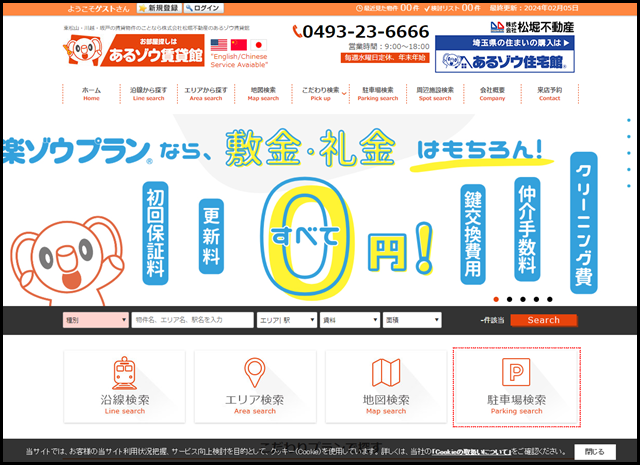Image resolution: width=640 pixels, height=465 pixels.
Task: Click the phone icon beside 0493-23-6666
Action: pyautogui.click(x=298, y=31)
